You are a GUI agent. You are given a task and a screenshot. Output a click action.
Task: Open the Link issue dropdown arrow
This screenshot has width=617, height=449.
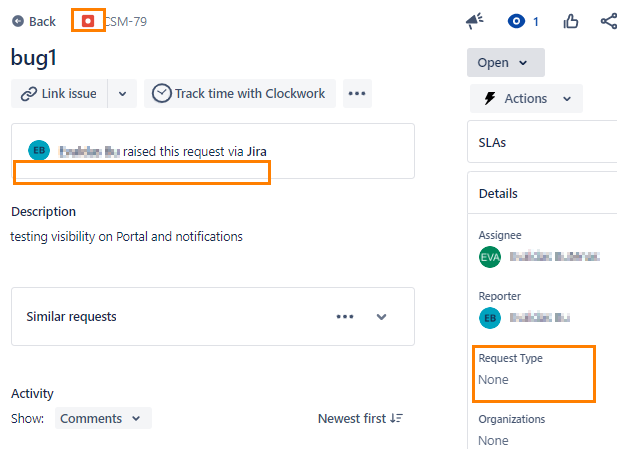[122, 94]
